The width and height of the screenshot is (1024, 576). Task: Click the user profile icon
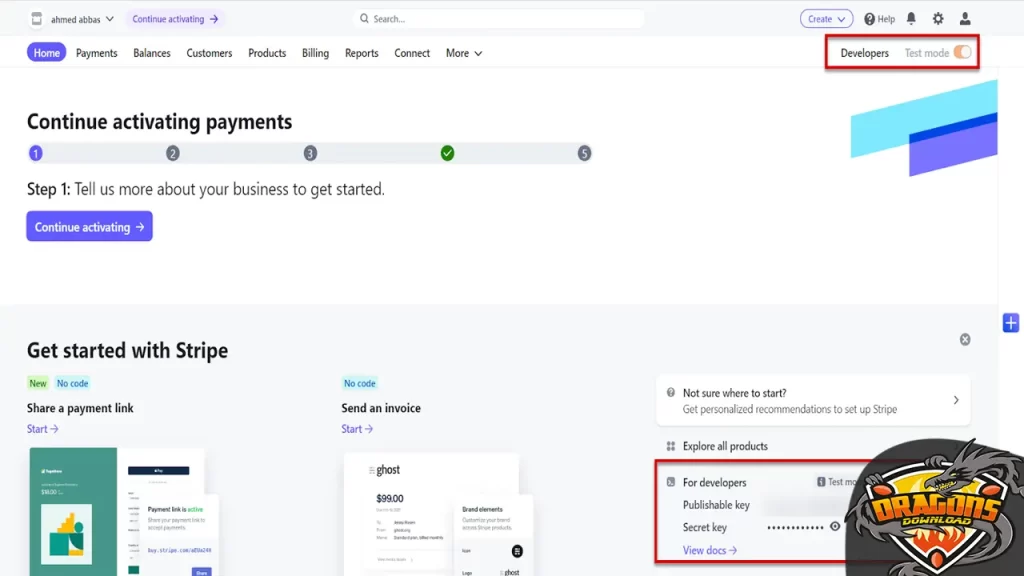click(x=965, y=19)
